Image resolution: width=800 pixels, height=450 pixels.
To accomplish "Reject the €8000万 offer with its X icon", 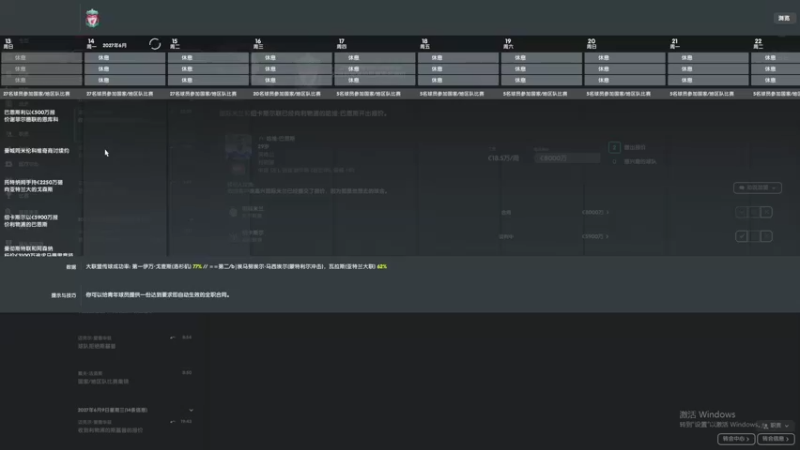I will pyautogui.click(x=766, y=212).
